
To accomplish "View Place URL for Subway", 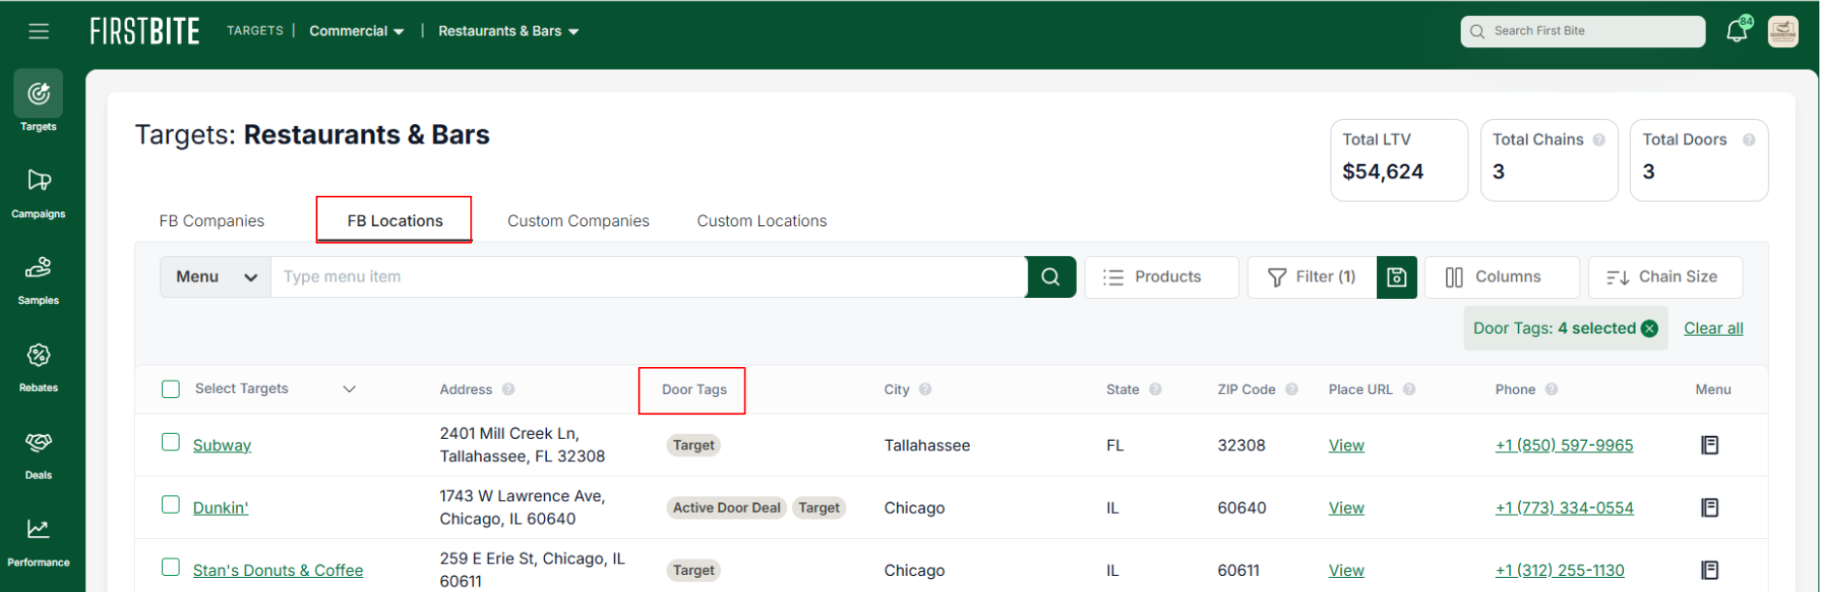I will 1346,445.
